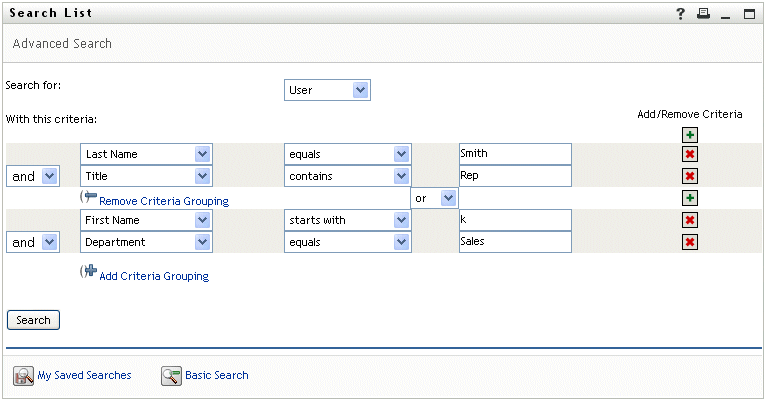This screenshot has height=400, width=765.
Task: Click the top green plus add criteria icon
Action: click(x=690, y=135)
